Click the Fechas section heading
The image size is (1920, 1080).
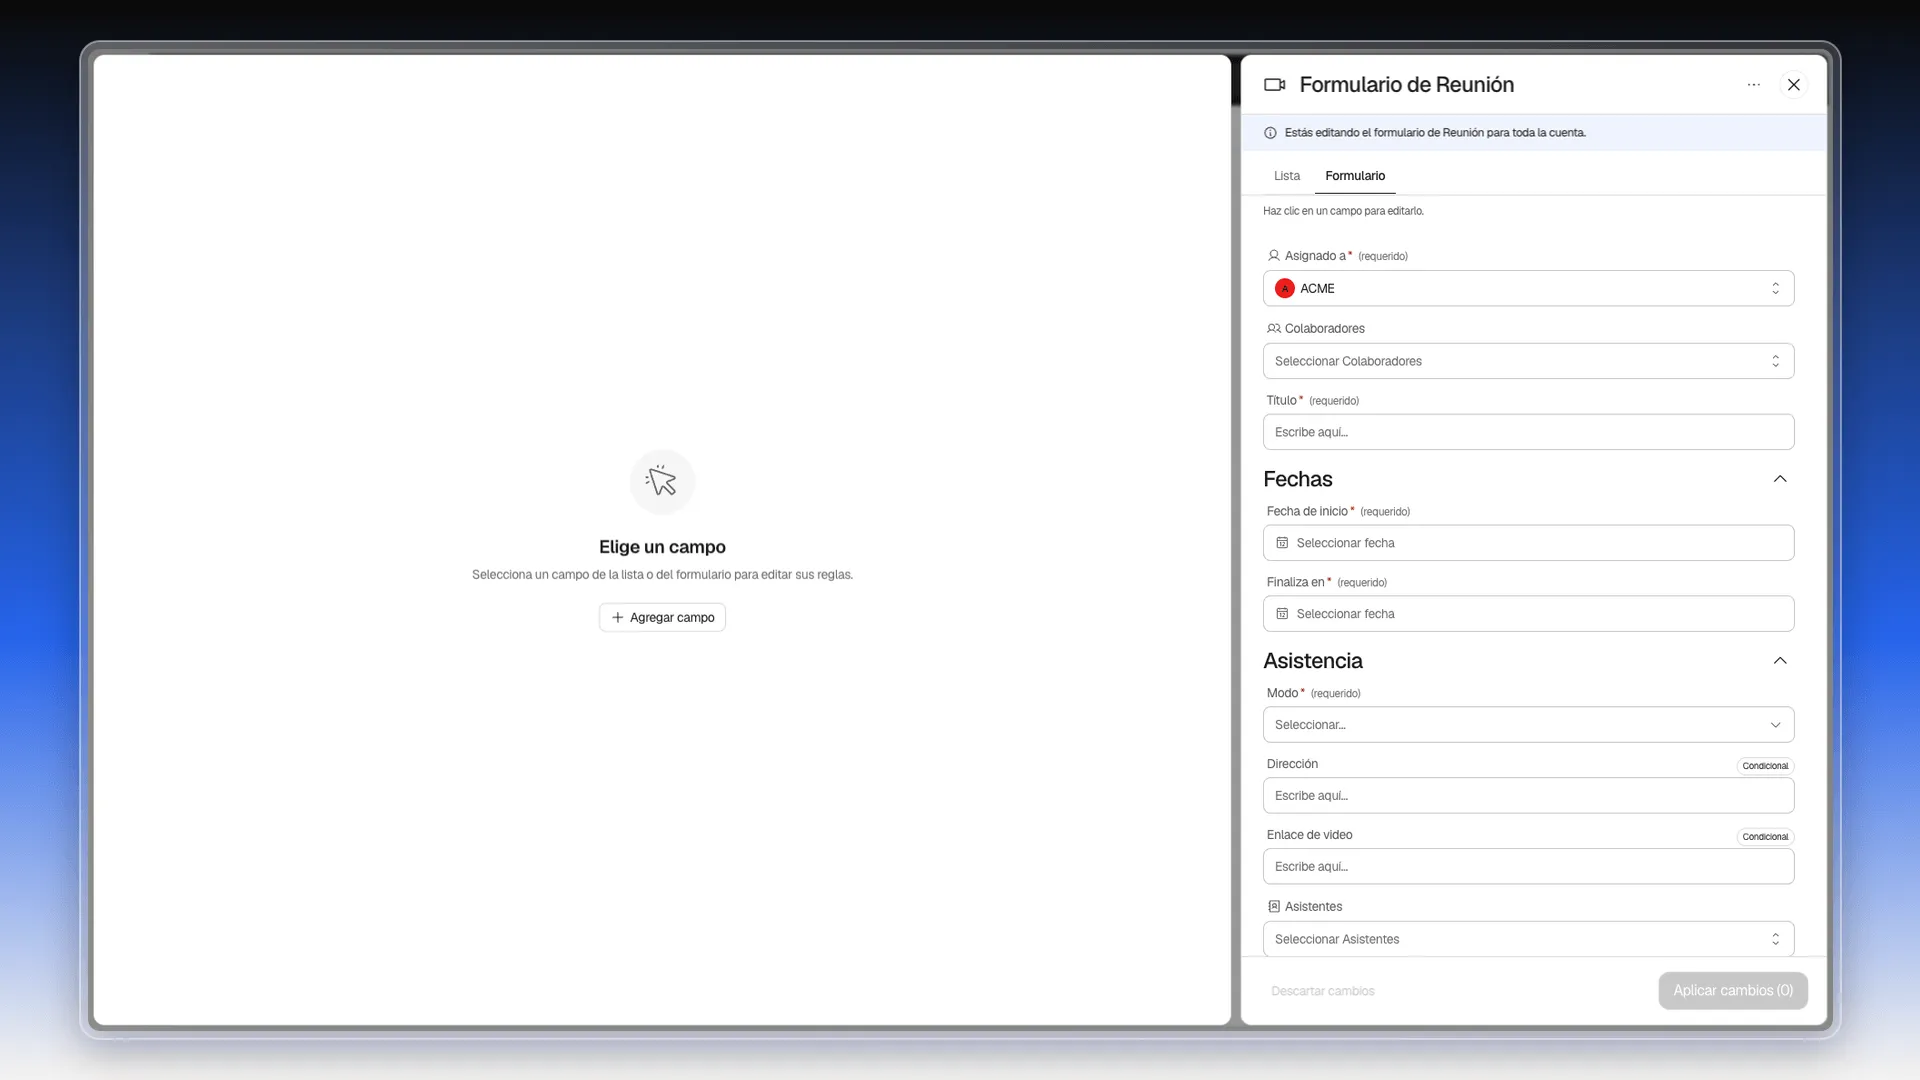coord(1297,479)
